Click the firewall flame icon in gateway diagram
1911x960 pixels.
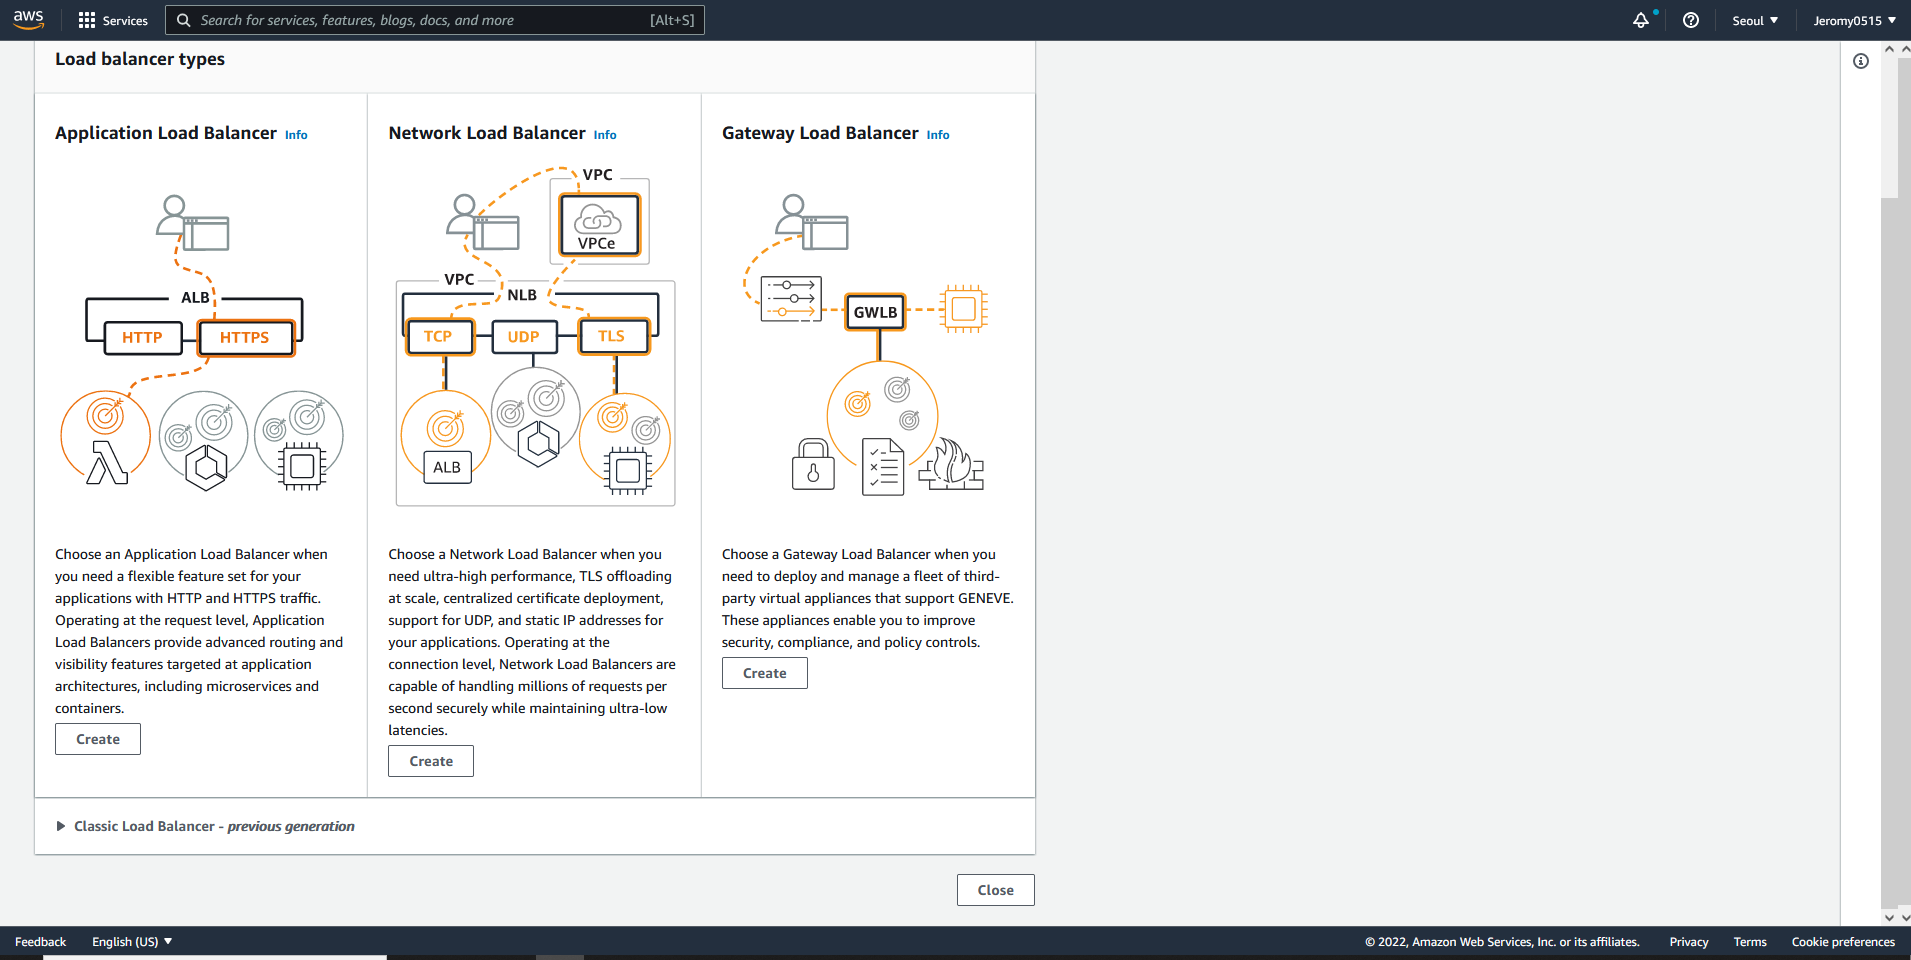952,465
